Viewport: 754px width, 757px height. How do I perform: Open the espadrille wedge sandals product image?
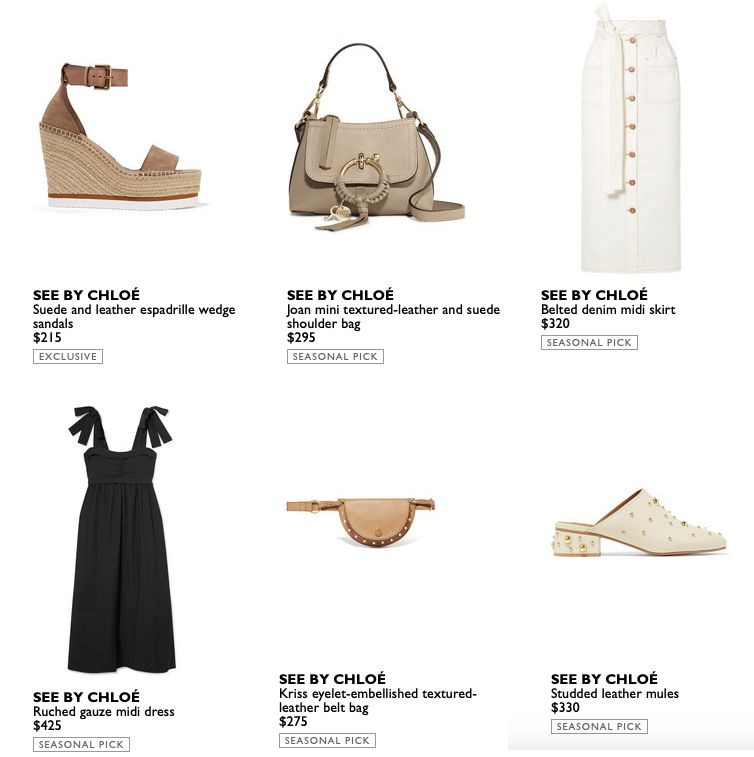click(x=121, y=136)
